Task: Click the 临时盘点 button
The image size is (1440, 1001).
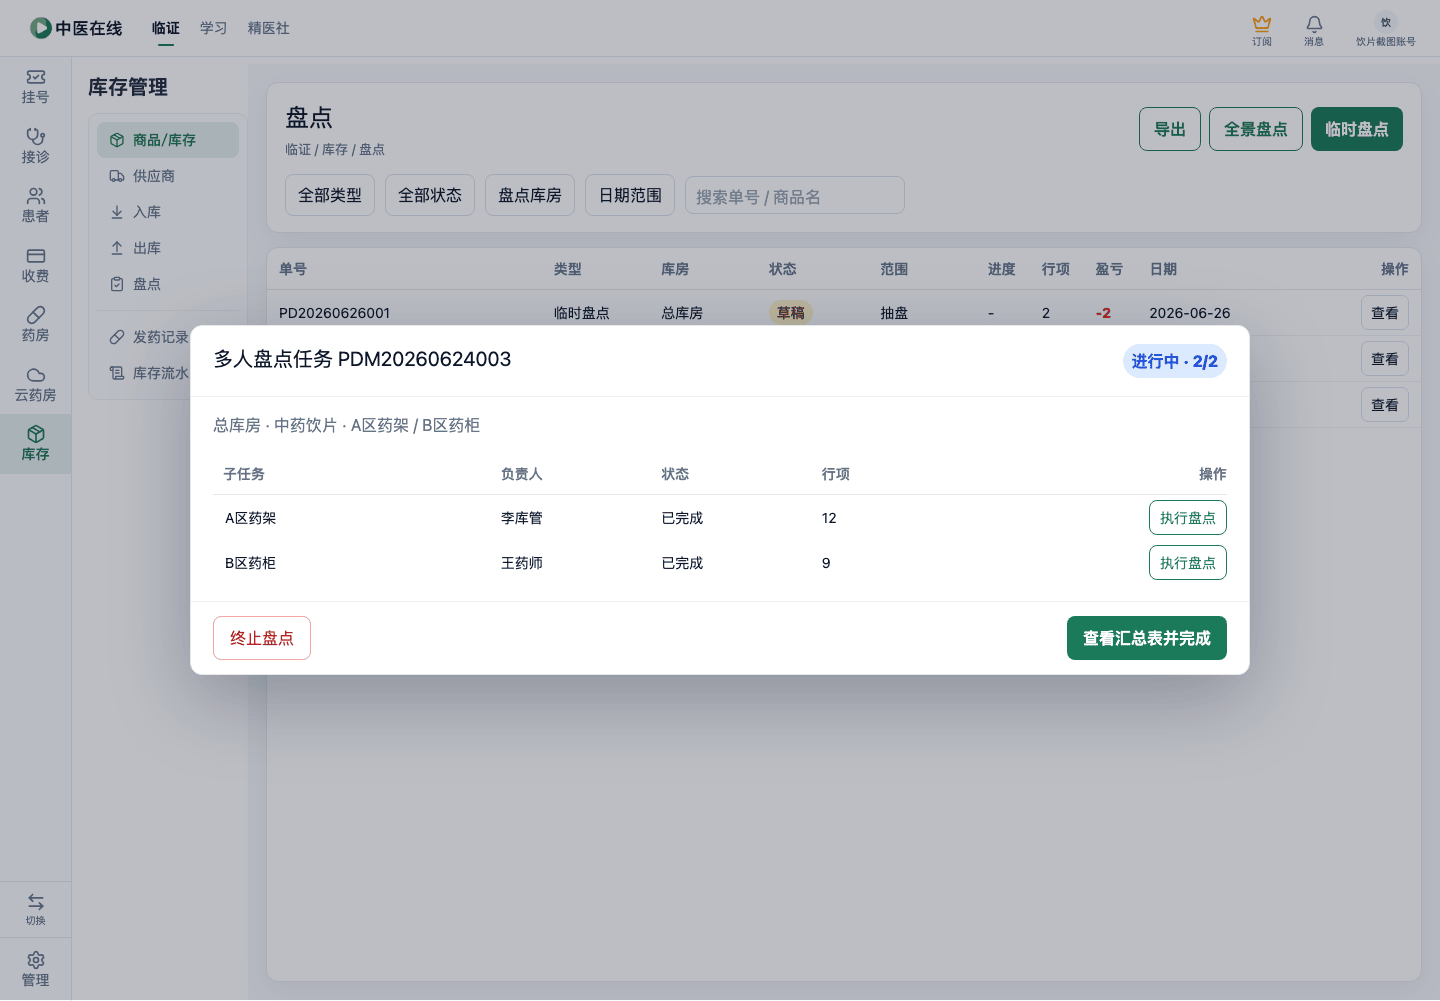Action: (1357, 129)
